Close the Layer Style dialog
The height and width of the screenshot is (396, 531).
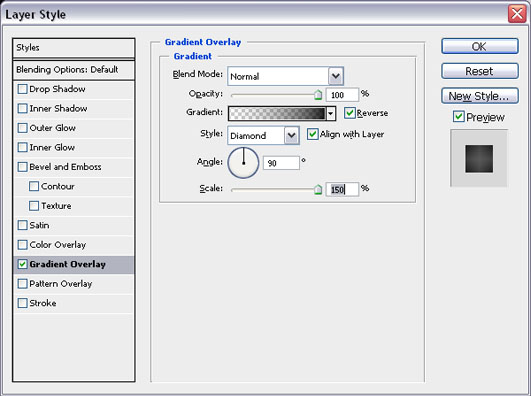pyautogui.click(x=517, y=14)
